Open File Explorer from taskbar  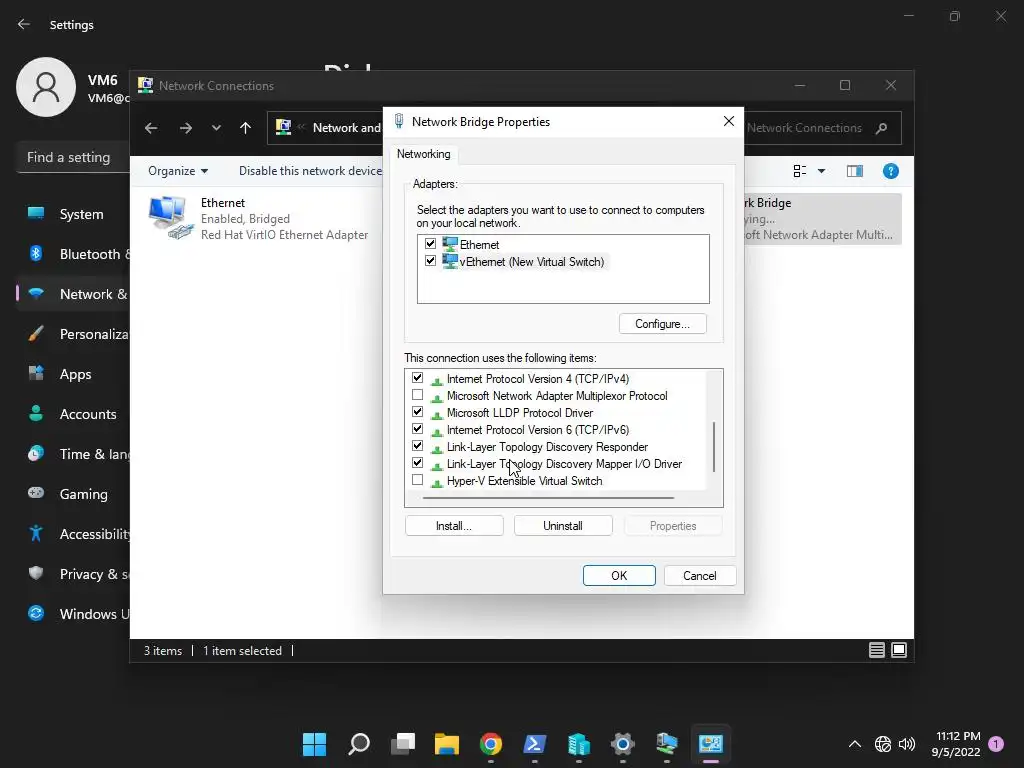447,744
